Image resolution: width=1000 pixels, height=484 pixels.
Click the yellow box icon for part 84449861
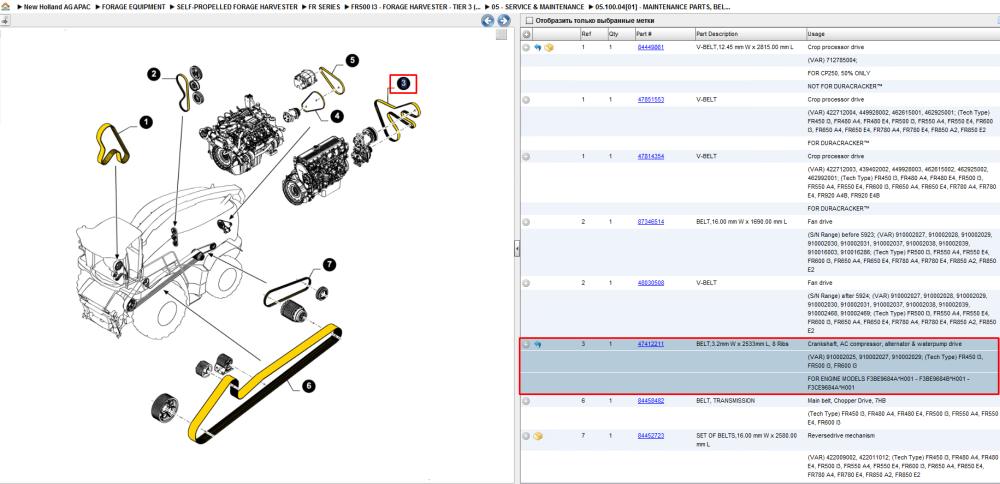click(548, 47)
